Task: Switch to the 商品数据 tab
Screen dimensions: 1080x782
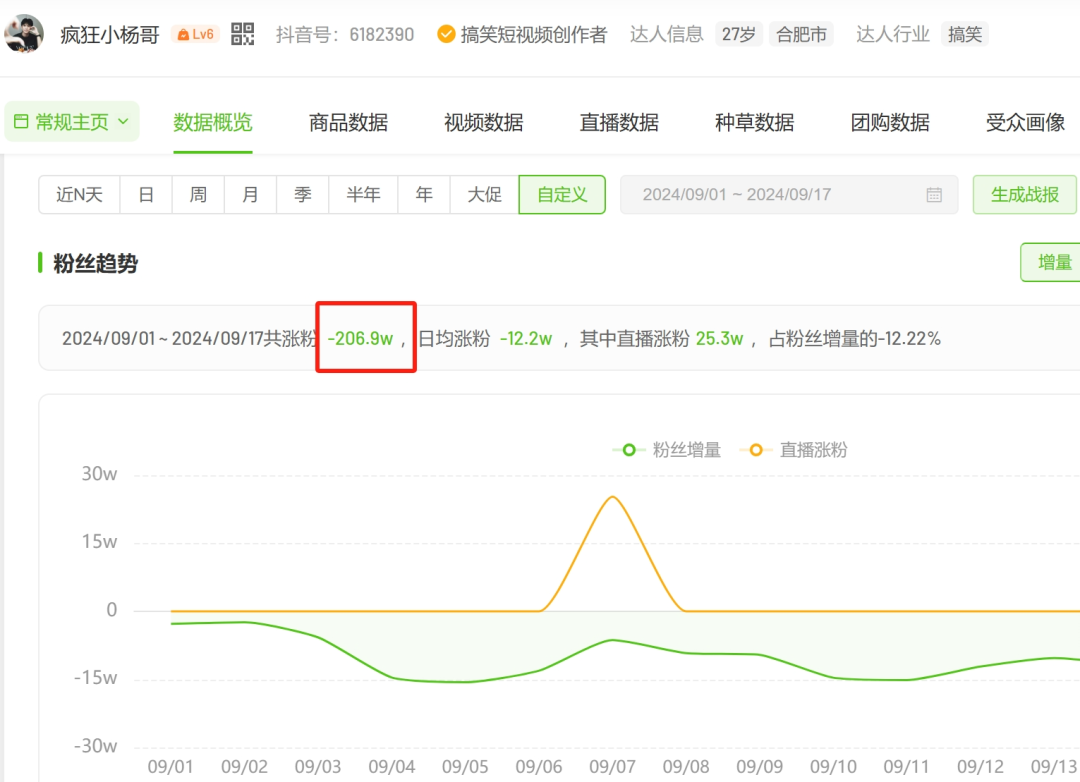Action: pyautogui.click(x=348, y=123)
